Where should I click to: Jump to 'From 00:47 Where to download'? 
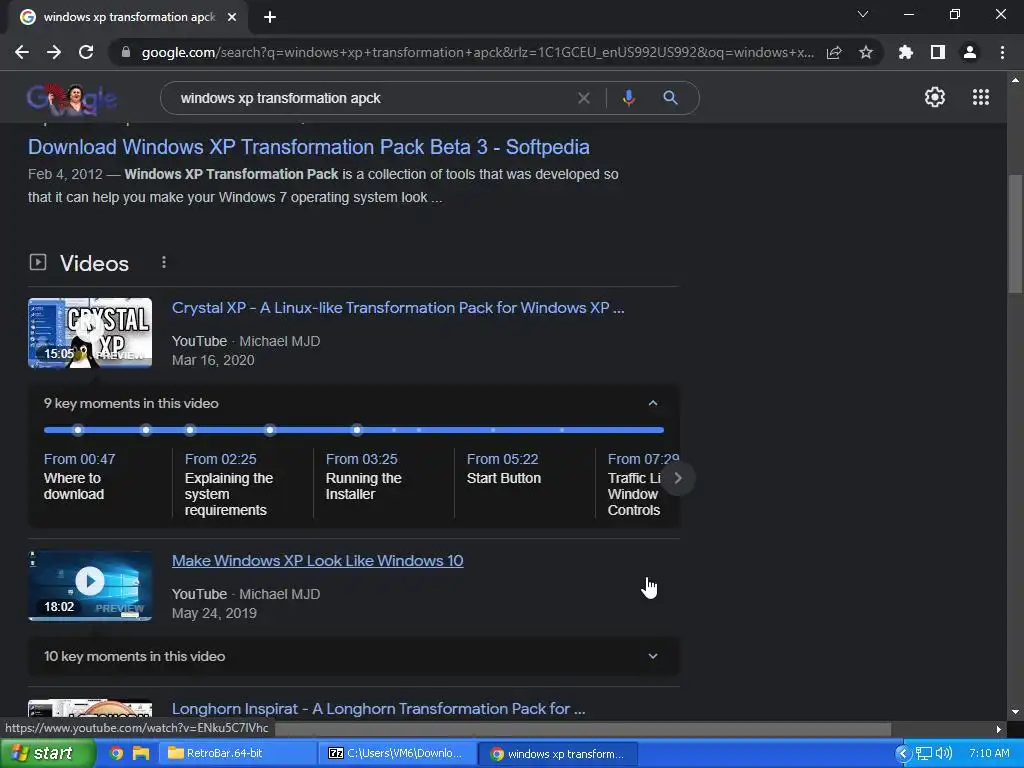point(79,477)
